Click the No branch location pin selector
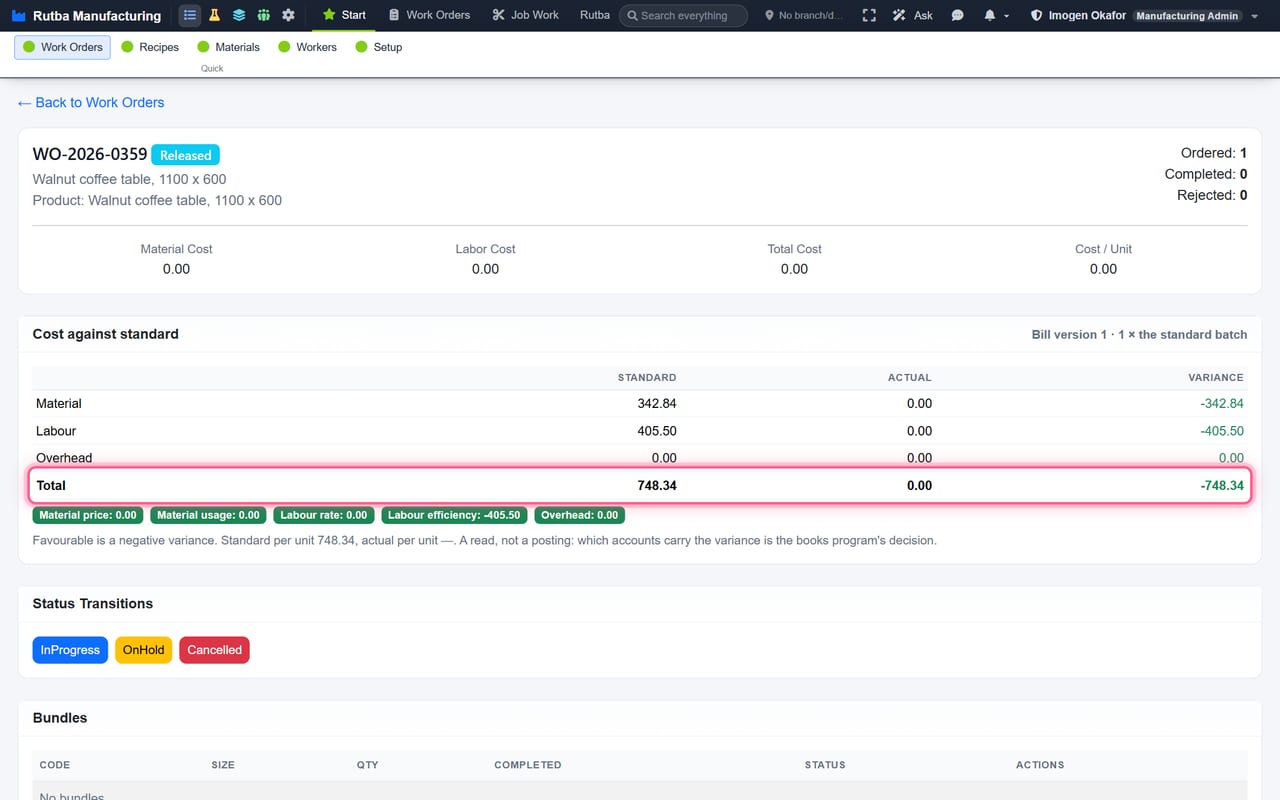The width and height of the screenshot is (1280, 800). [804, 15]
